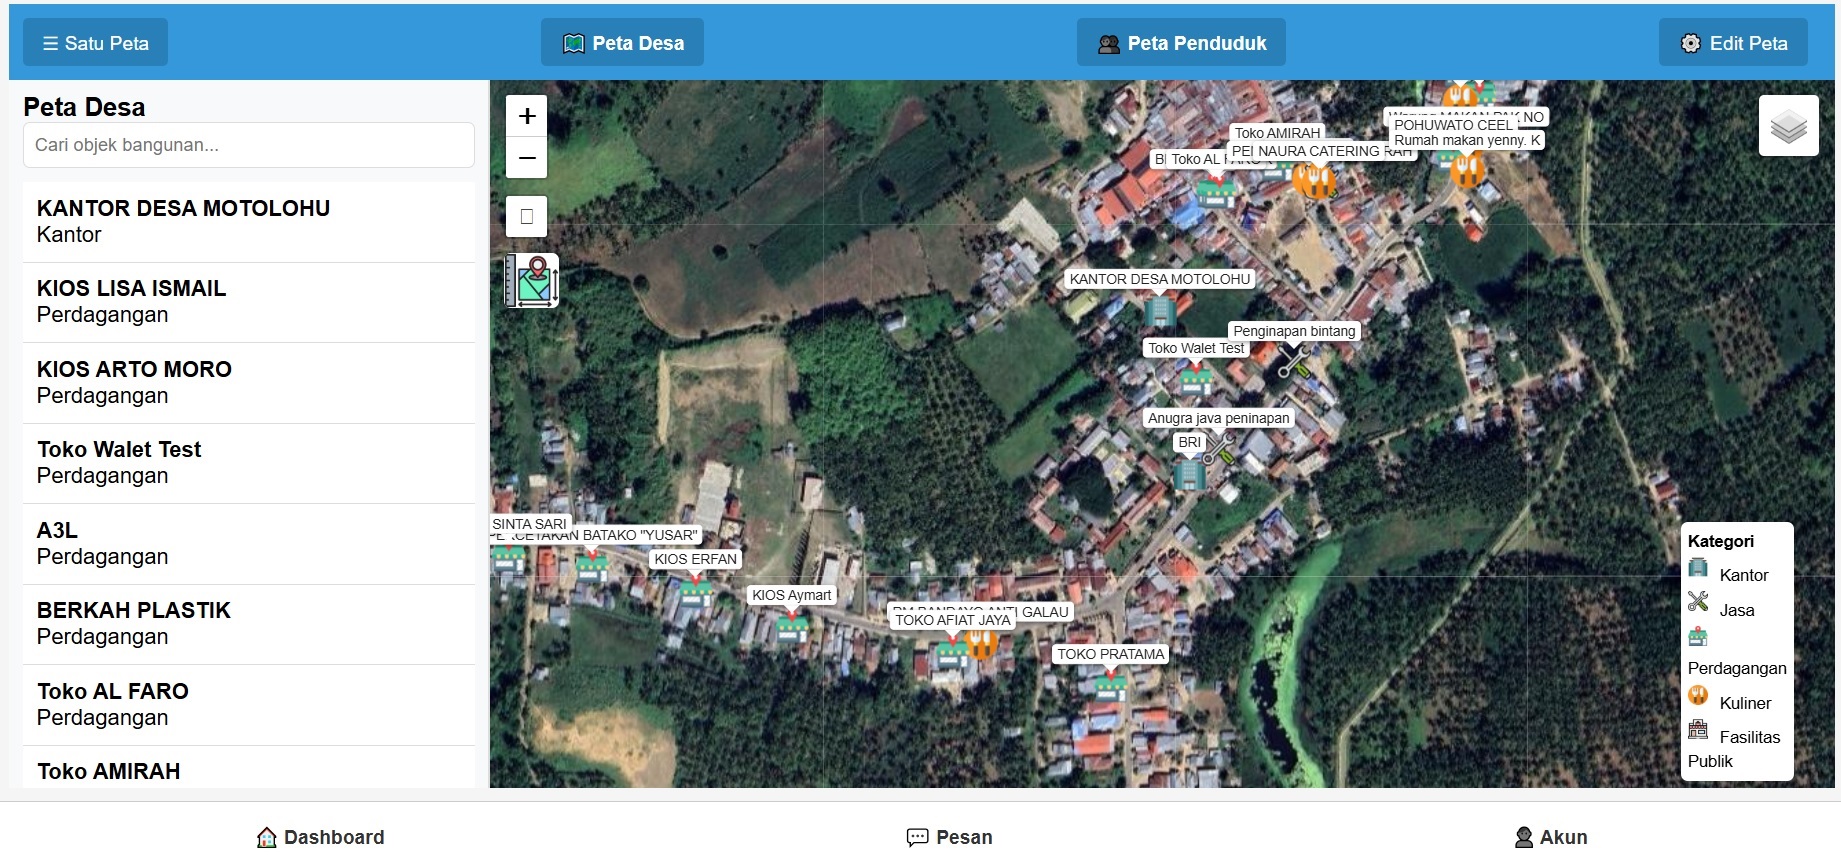Image resolution: width=1841 pixels, height=863 pixels.
Task: Open Pesan messages in bottom navigation
Action: click(x=950, y=837)
